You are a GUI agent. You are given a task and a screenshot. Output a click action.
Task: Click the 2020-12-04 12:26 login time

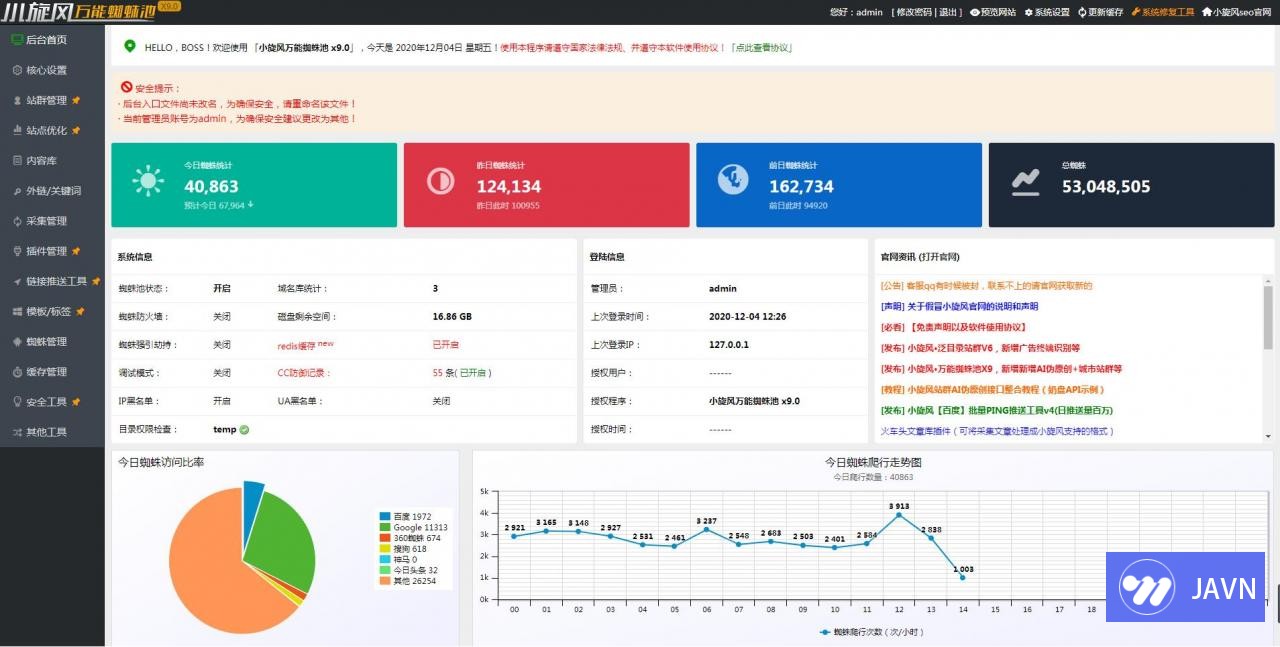pos(748,316)
